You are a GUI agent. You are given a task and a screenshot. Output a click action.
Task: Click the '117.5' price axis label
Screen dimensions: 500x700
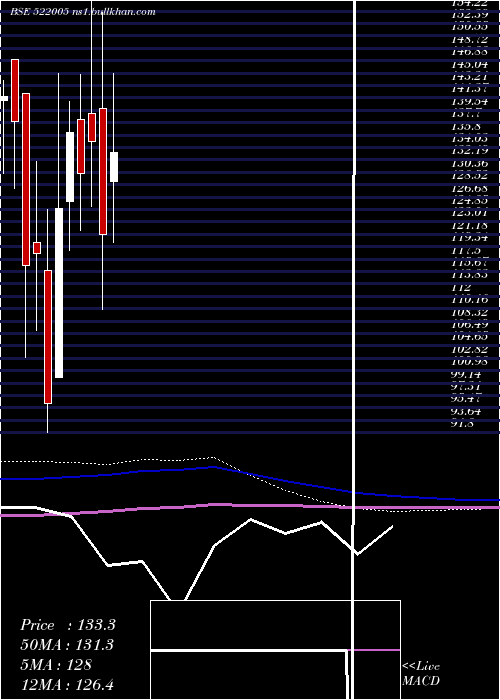467,251
